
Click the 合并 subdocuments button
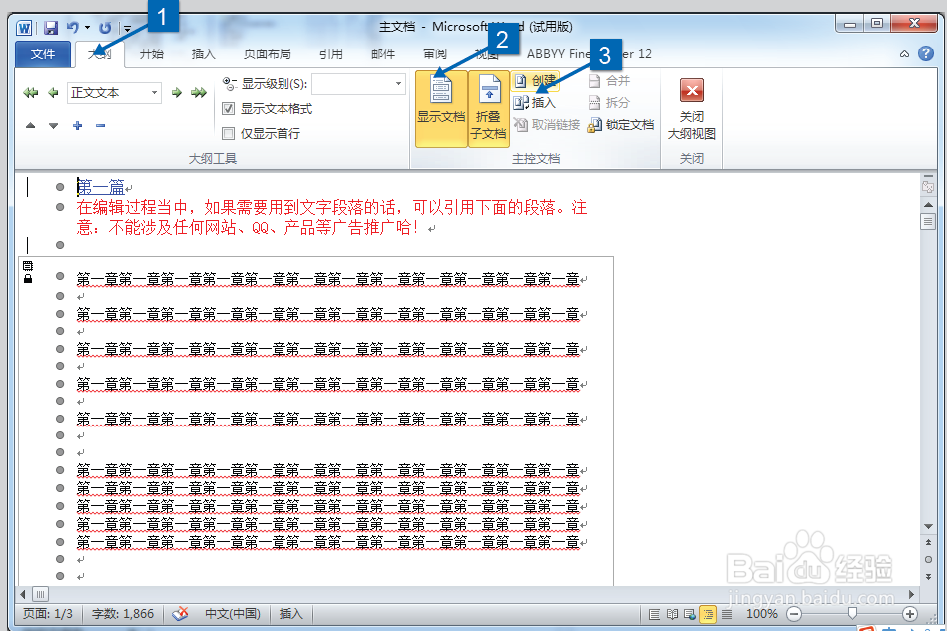point(609,80)
